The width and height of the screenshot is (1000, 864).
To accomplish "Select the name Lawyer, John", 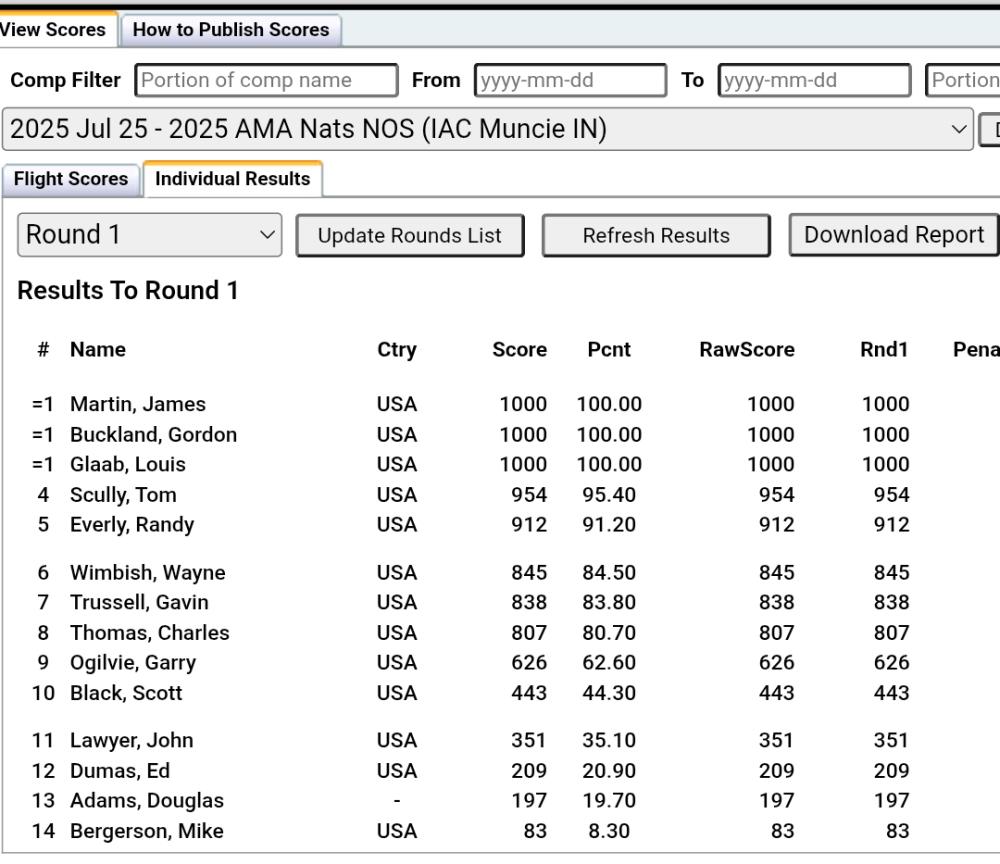I will [x=131, y=740].
